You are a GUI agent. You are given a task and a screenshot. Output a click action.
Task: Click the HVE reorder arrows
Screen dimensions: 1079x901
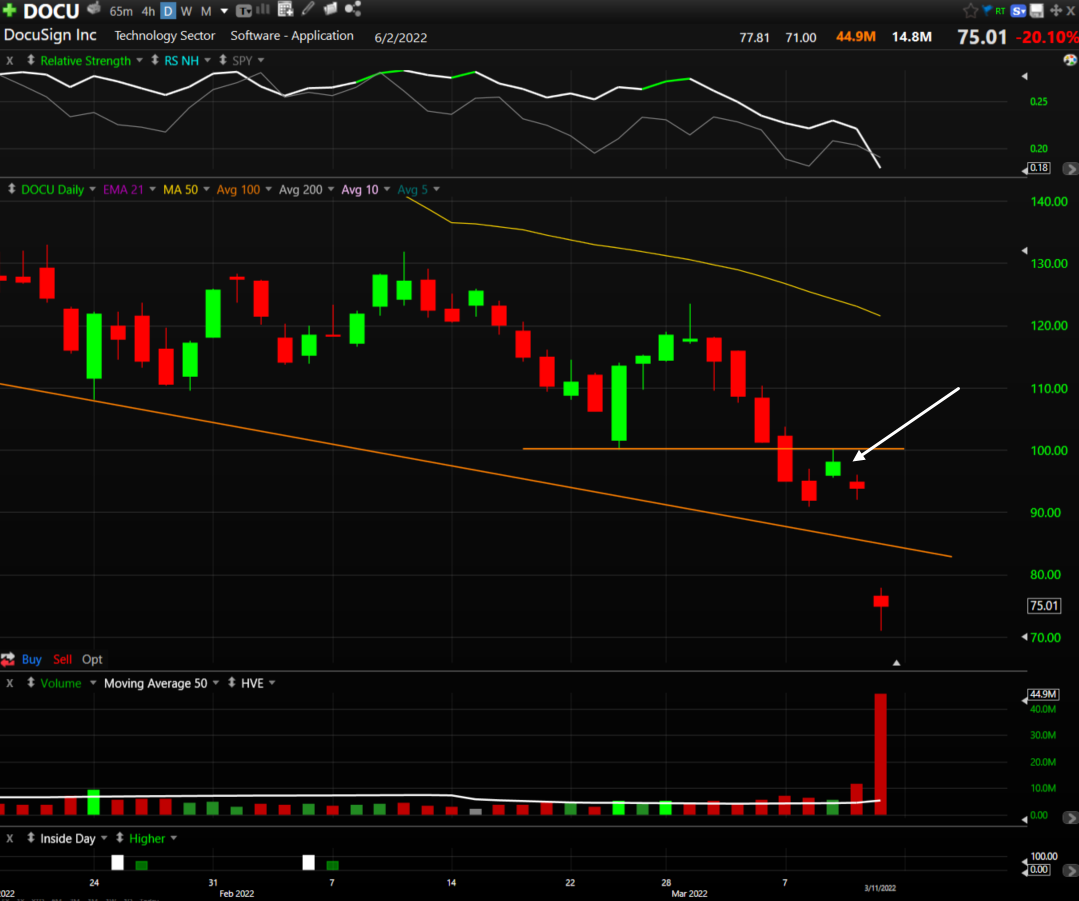[232, 682]
